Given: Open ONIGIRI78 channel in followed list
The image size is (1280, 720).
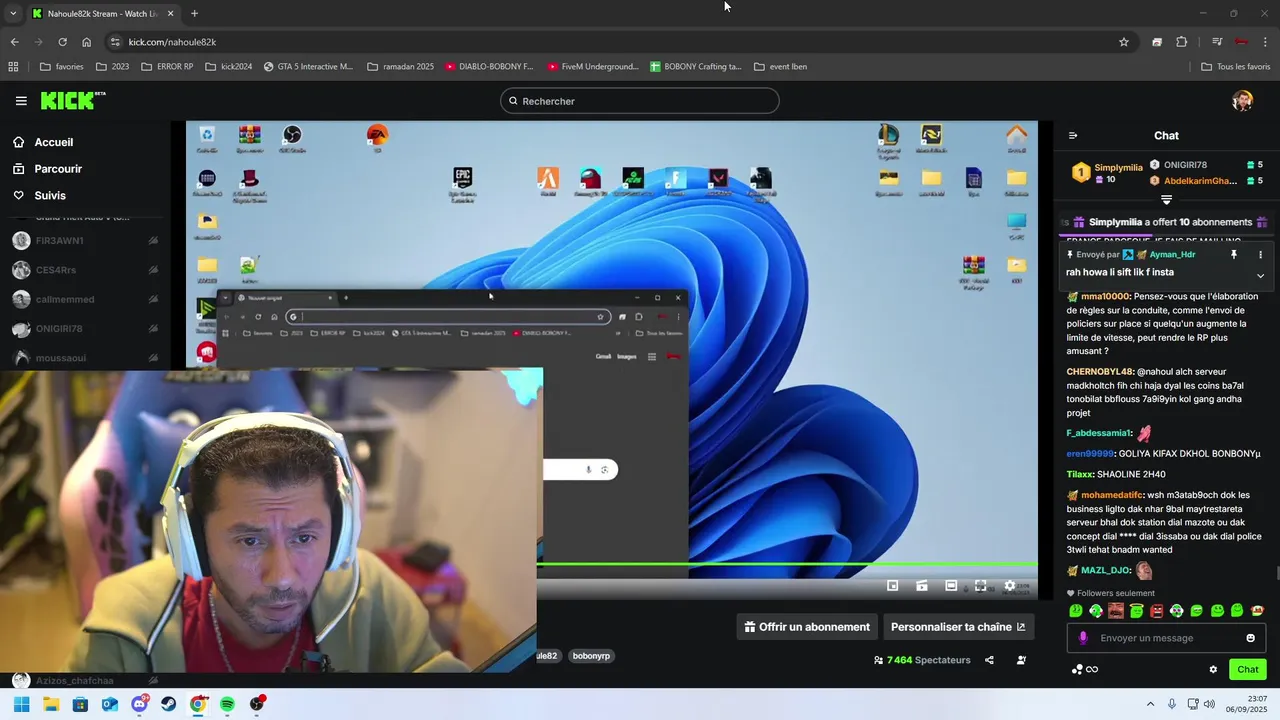Looking at the screenshot, I should coord(85,329).
